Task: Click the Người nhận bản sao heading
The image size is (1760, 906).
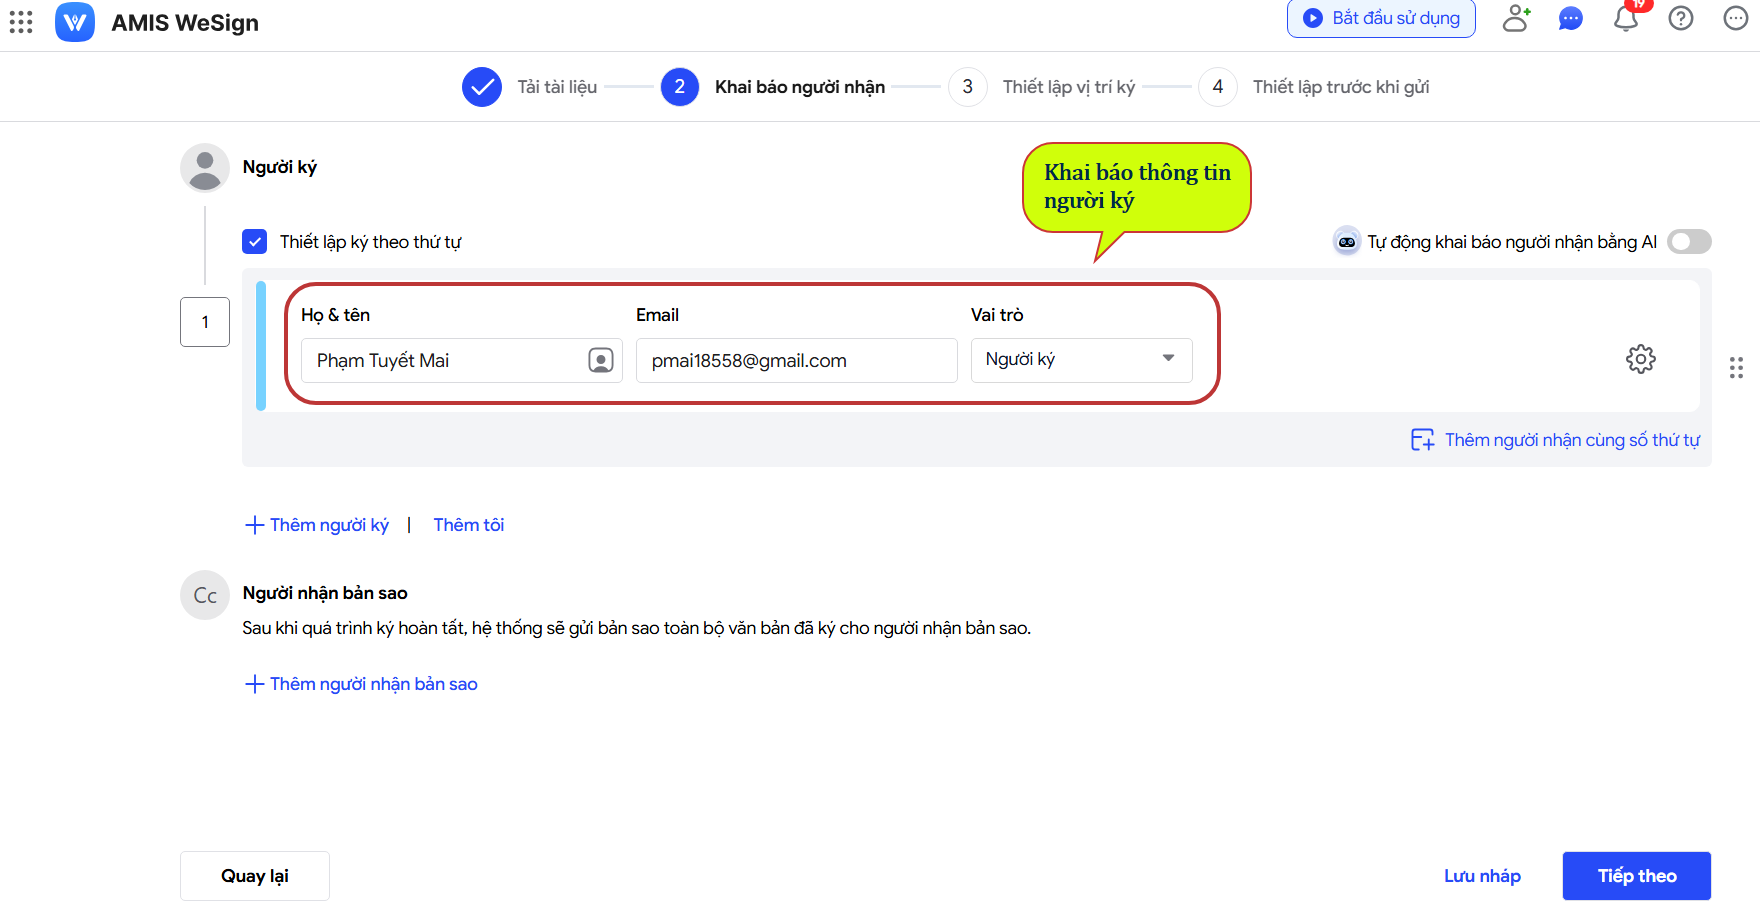Action: click(325, 593)
